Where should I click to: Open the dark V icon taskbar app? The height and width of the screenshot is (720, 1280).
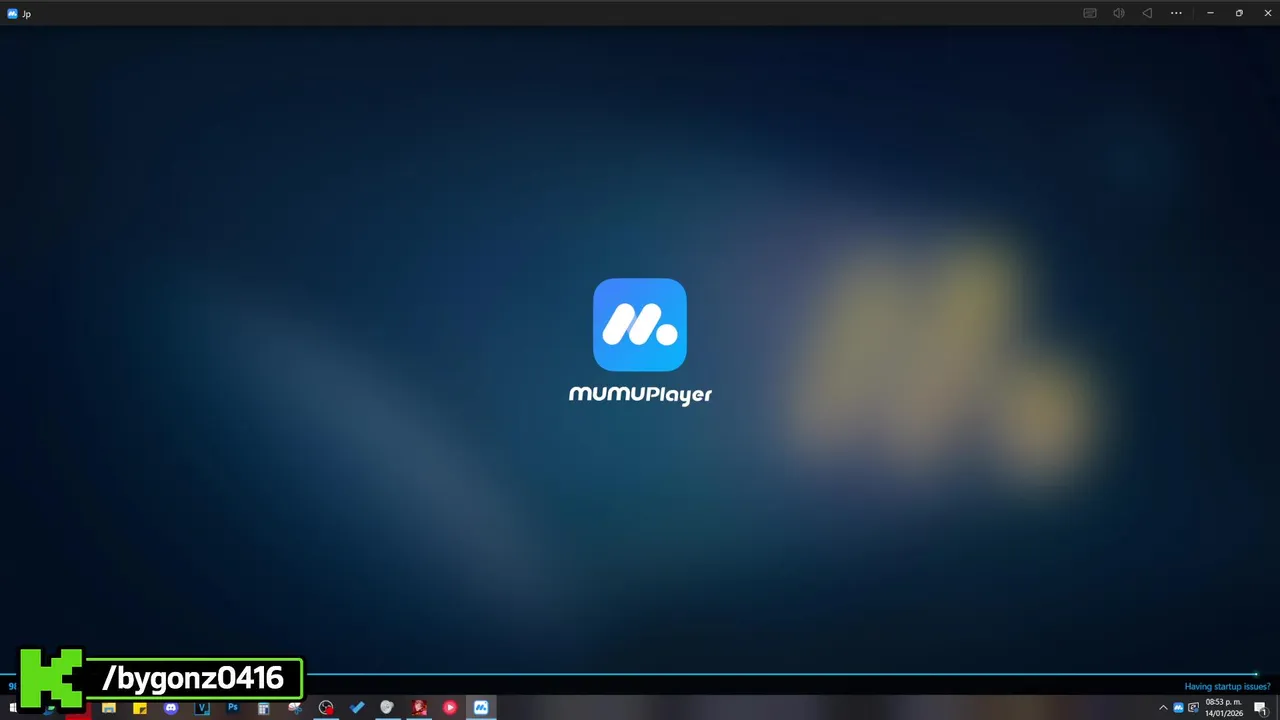[202, 708]
